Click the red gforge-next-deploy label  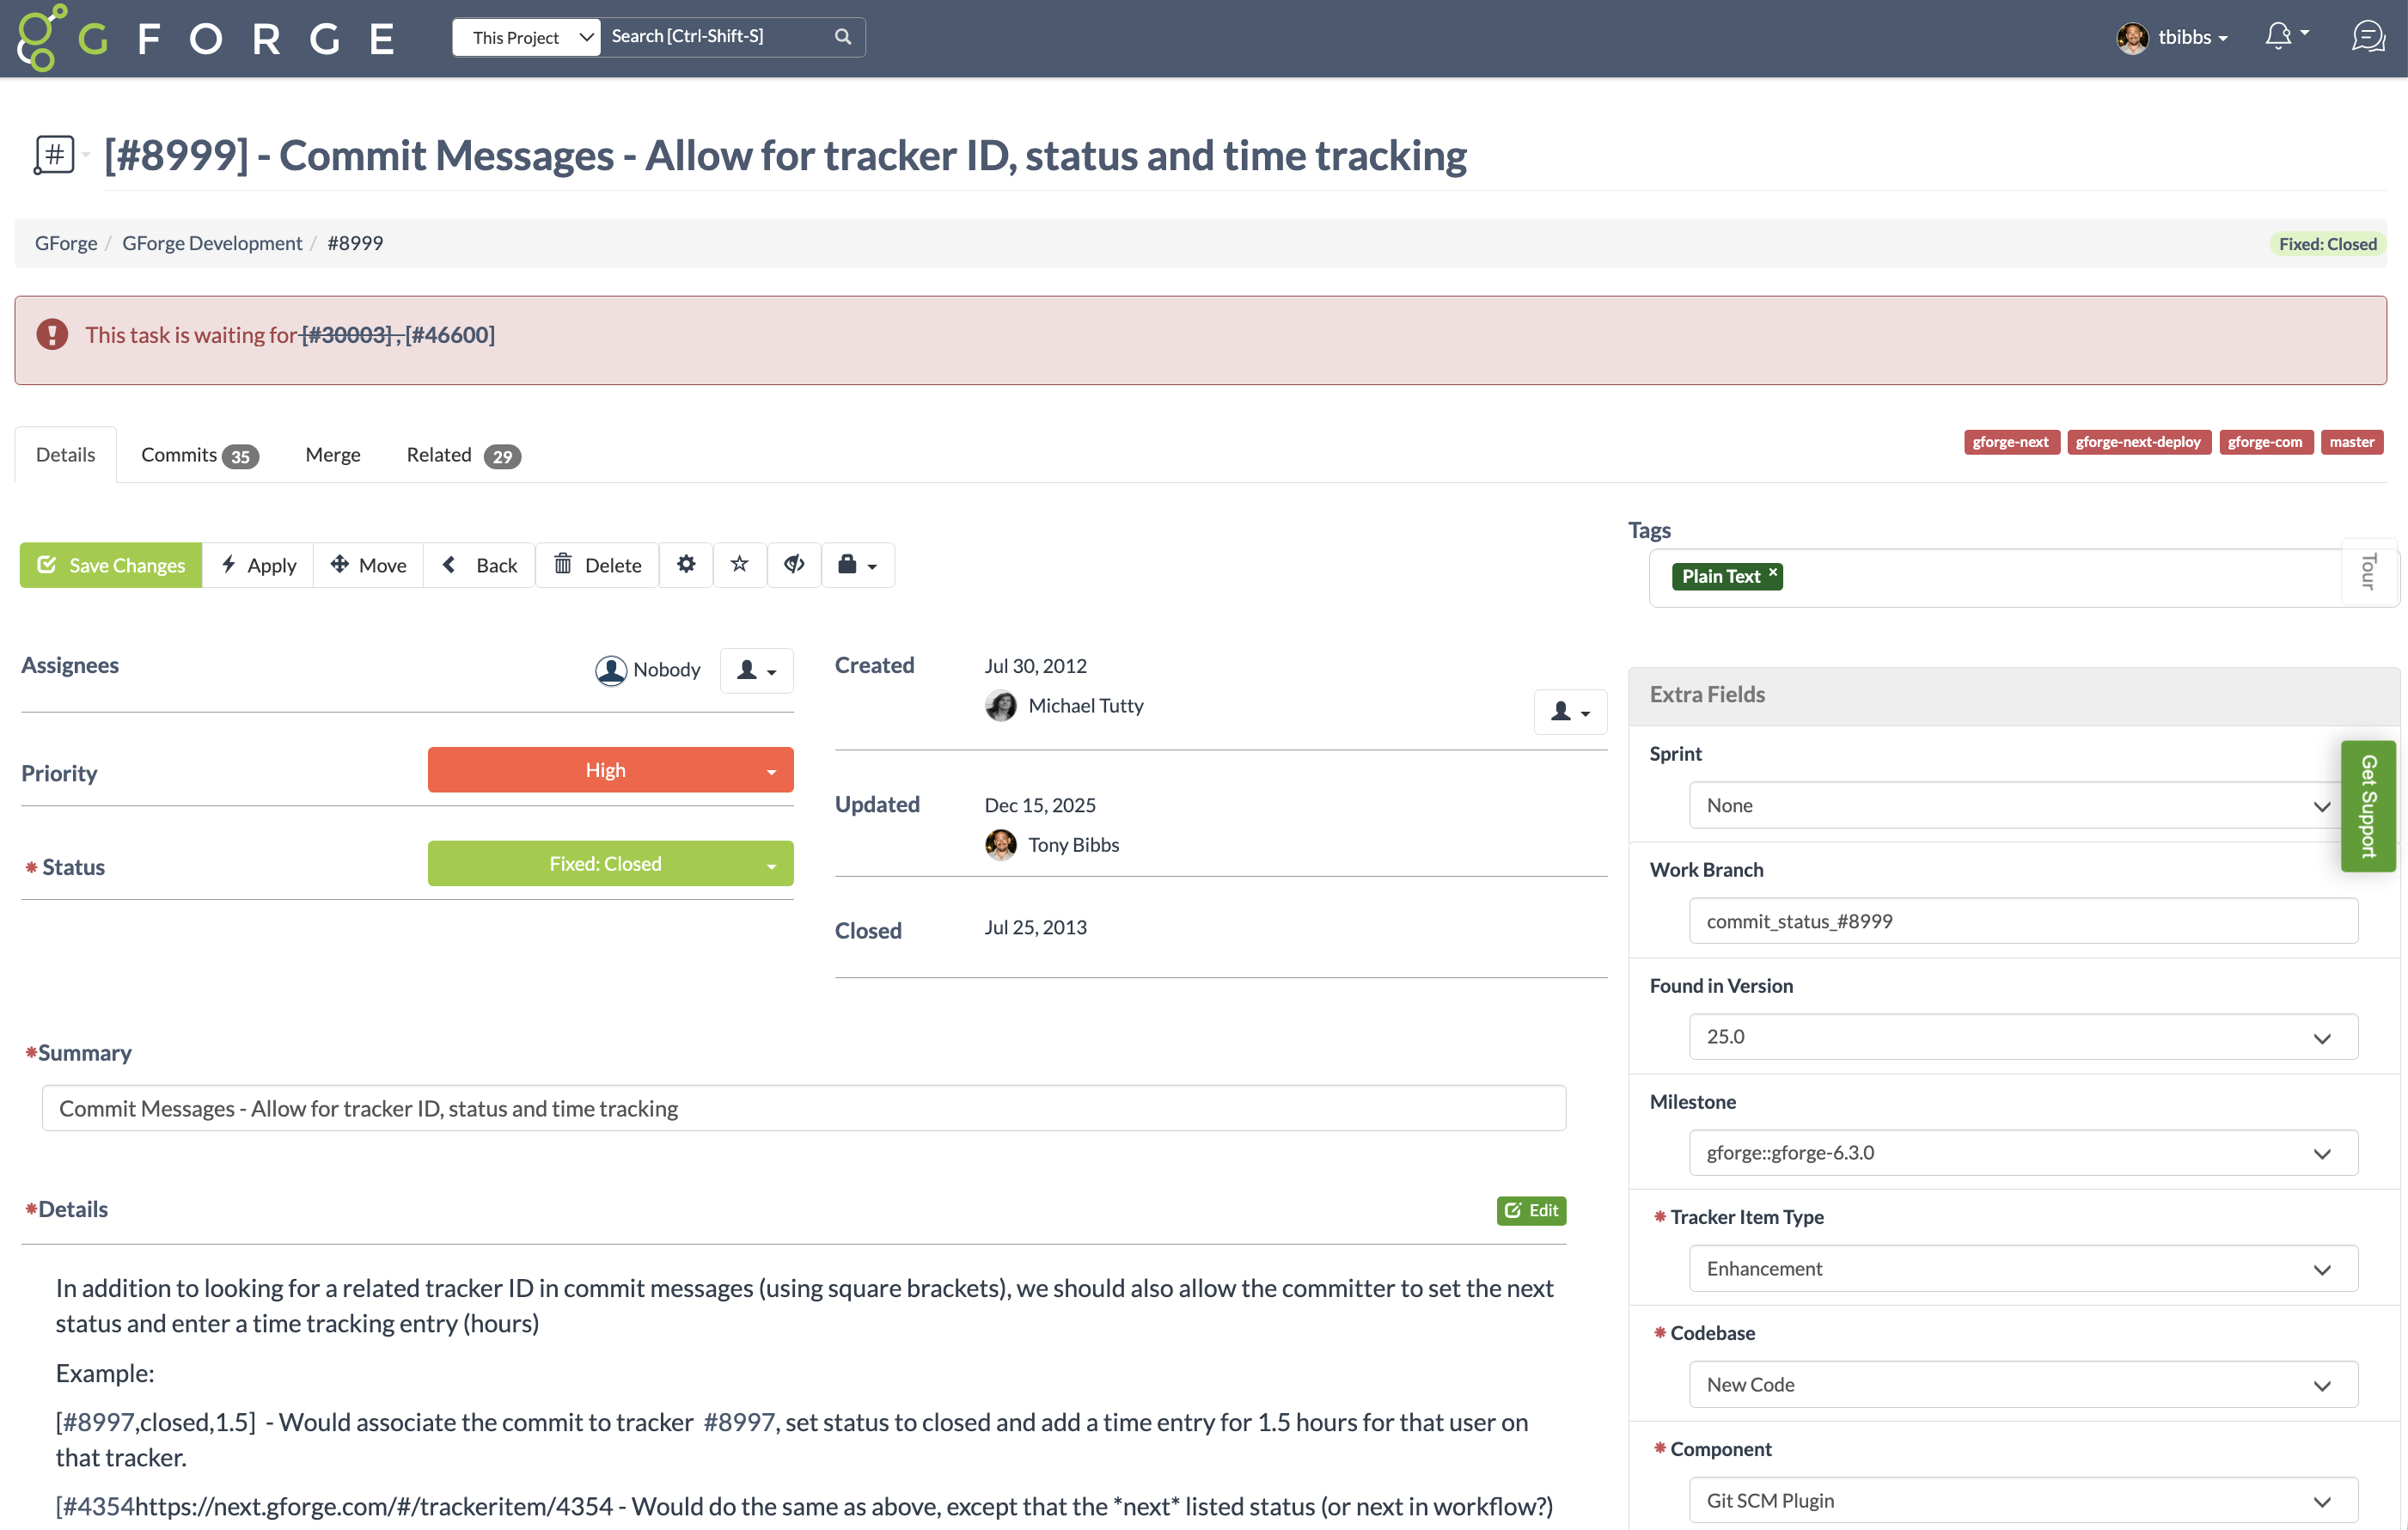2138,442
